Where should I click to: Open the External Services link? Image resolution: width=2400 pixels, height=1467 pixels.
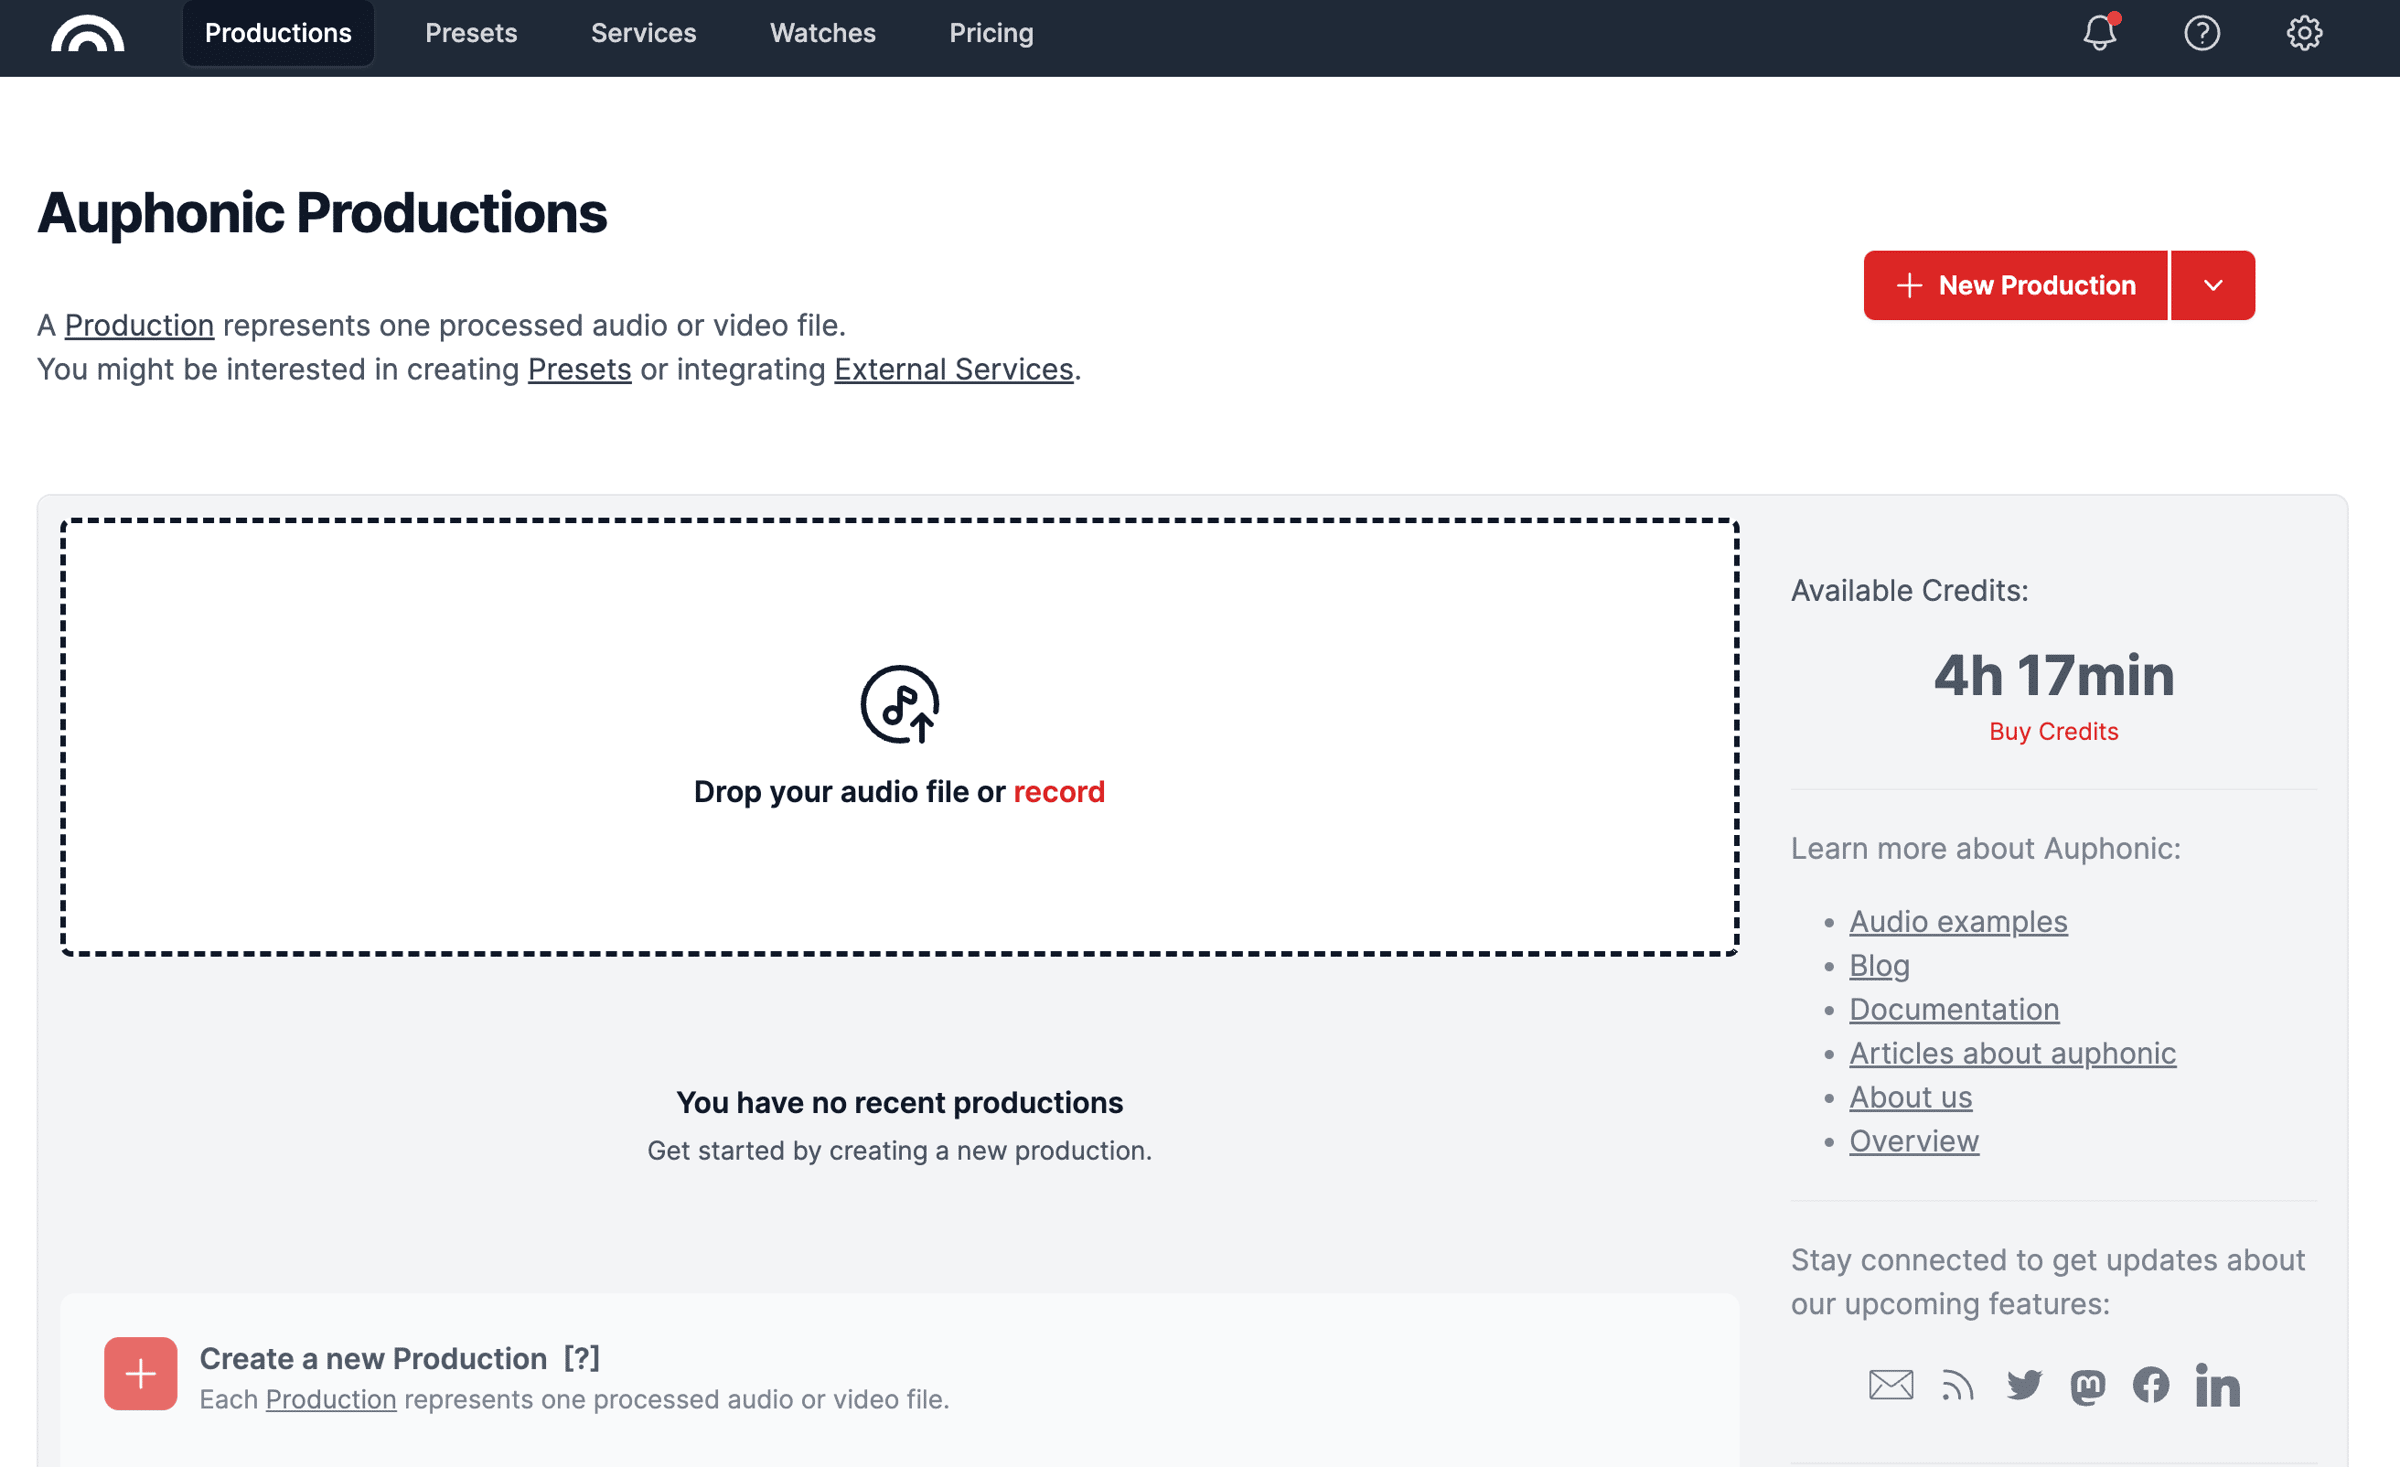pyautogui.click(x=953, y=369)
